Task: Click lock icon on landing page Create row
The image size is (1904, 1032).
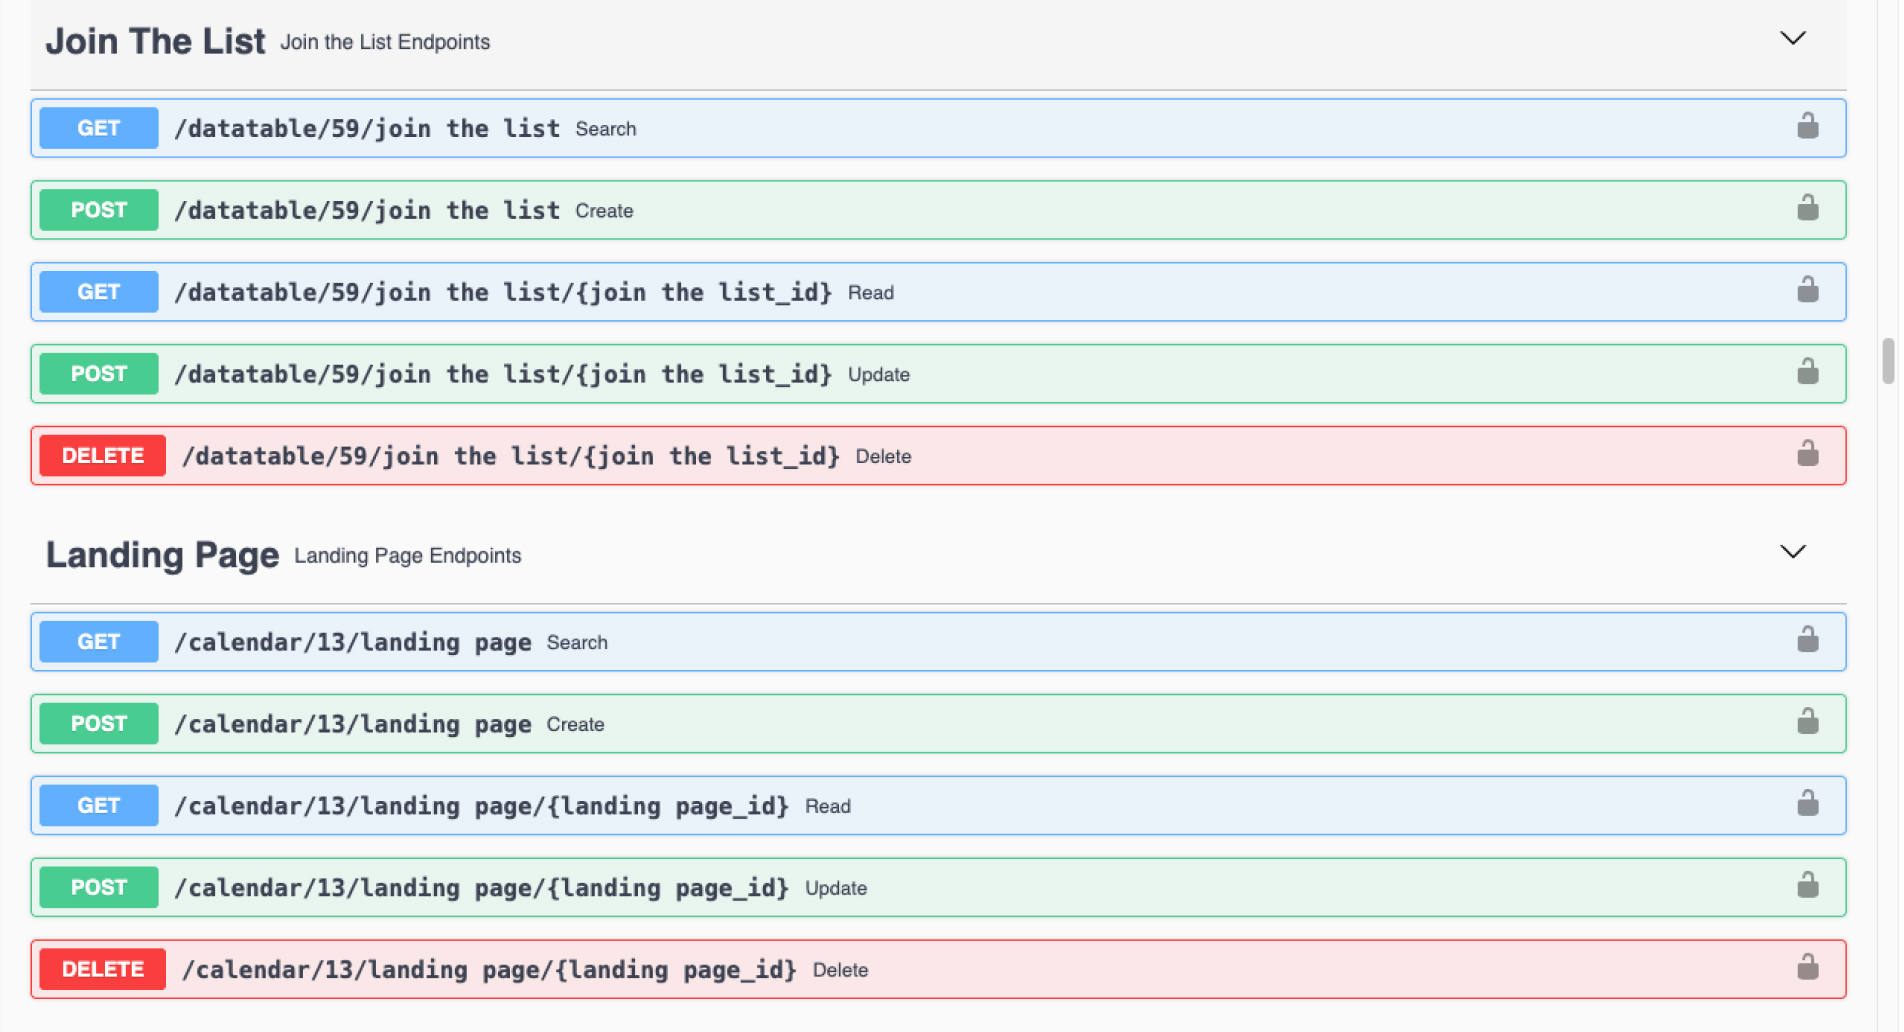Action: coord(1807,722)
